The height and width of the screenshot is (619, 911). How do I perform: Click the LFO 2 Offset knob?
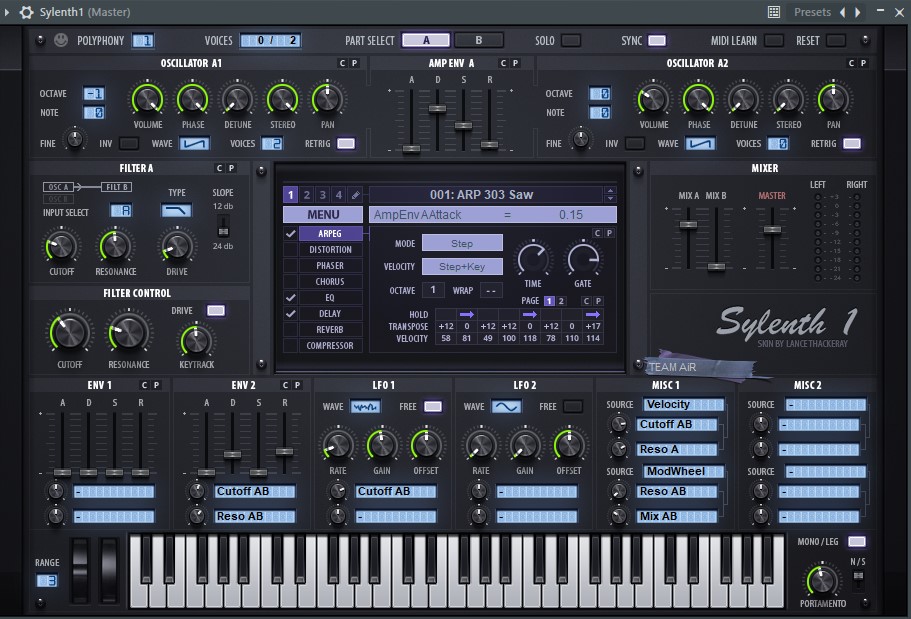[569, 446]
